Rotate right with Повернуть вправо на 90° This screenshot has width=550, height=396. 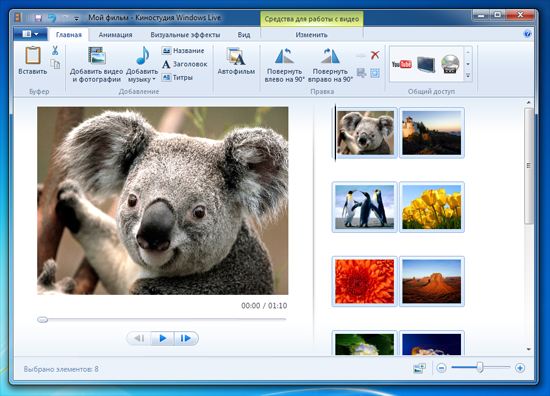pyautogui.click(x=330, y=65)
